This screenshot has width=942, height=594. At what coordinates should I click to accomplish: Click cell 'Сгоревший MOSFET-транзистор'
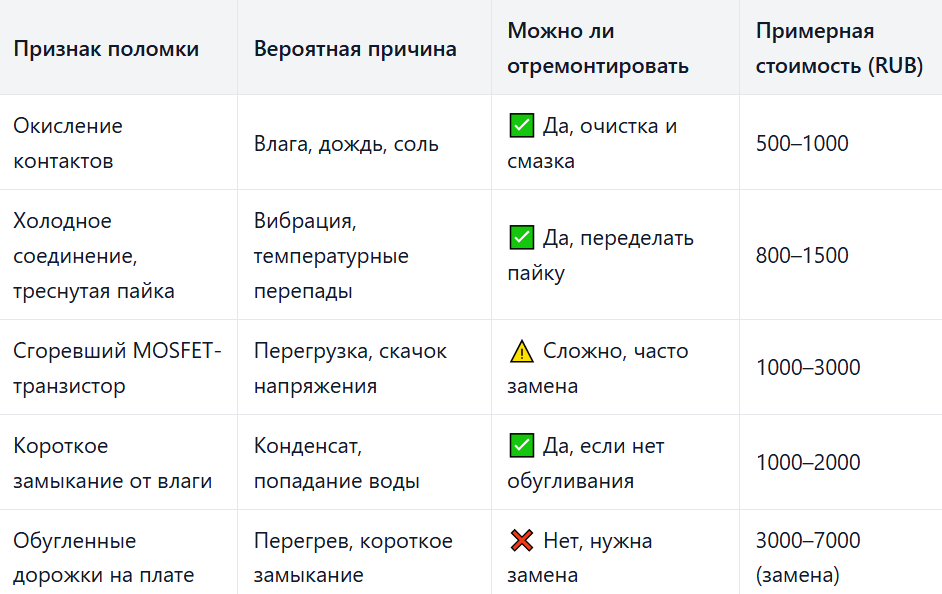coord(117,368)
